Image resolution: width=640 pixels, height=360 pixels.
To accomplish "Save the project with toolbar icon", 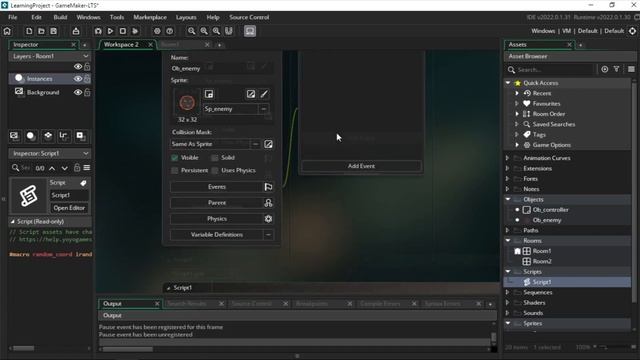I will pos(53,31).
